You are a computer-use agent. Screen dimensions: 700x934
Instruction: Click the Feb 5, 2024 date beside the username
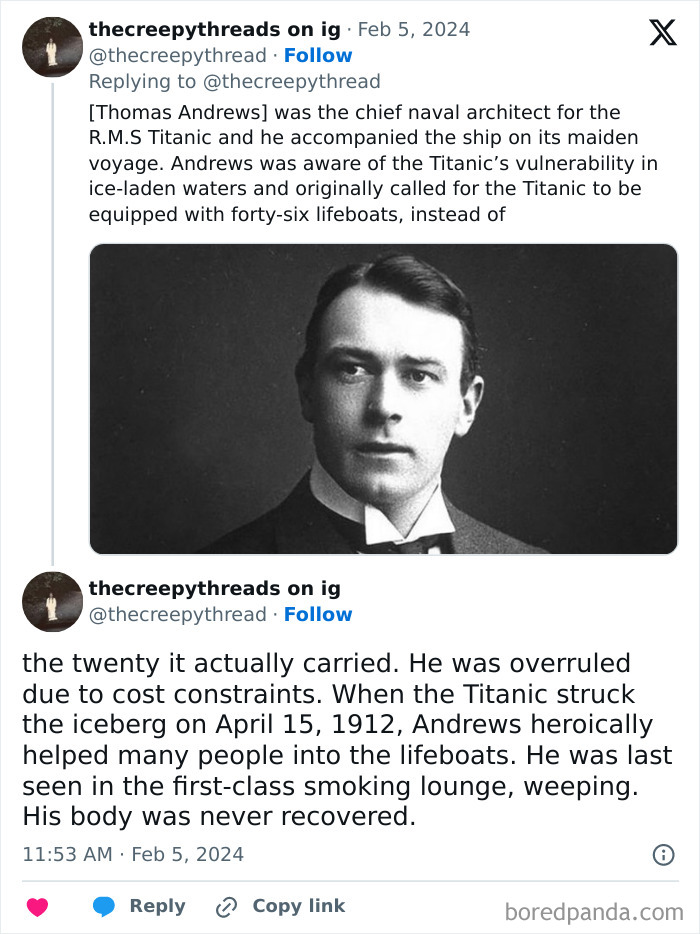[x=415, y=29]
